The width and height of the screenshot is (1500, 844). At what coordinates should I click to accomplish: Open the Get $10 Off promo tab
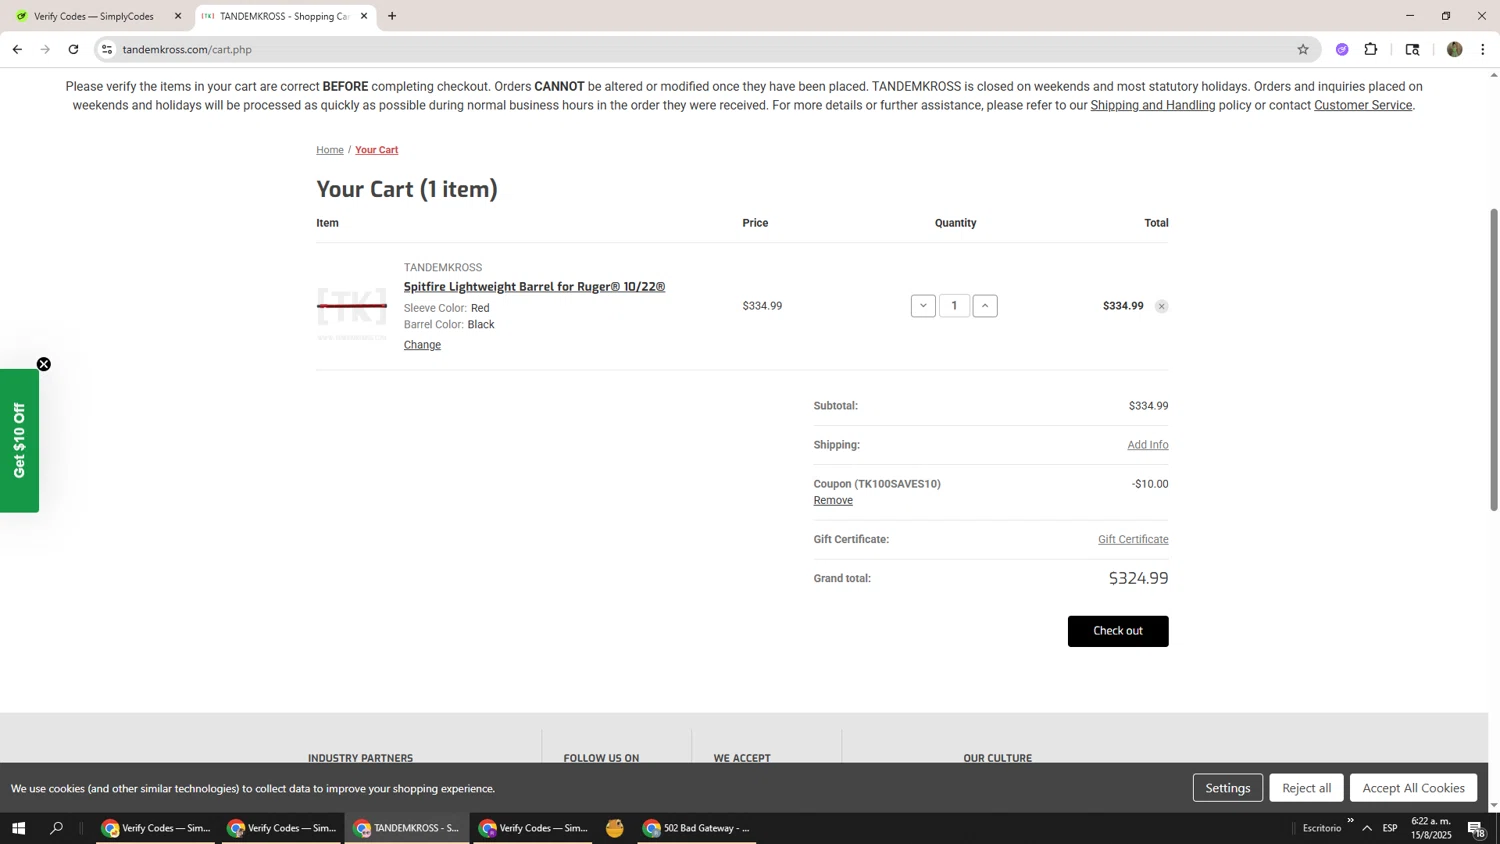pyautogui.click(x=19, y=441)
